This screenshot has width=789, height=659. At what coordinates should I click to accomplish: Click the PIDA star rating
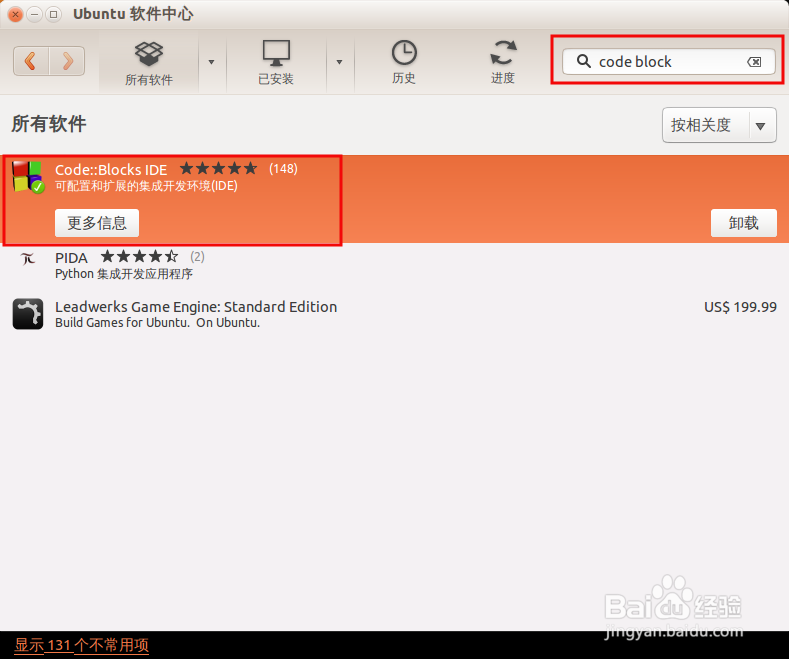pyautogui.click(x=139, y=257)
